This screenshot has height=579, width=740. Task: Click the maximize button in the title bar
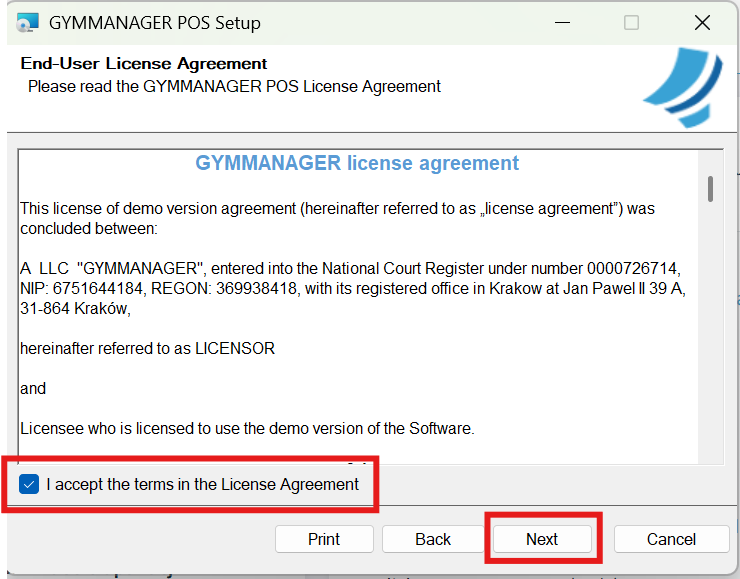631,22
